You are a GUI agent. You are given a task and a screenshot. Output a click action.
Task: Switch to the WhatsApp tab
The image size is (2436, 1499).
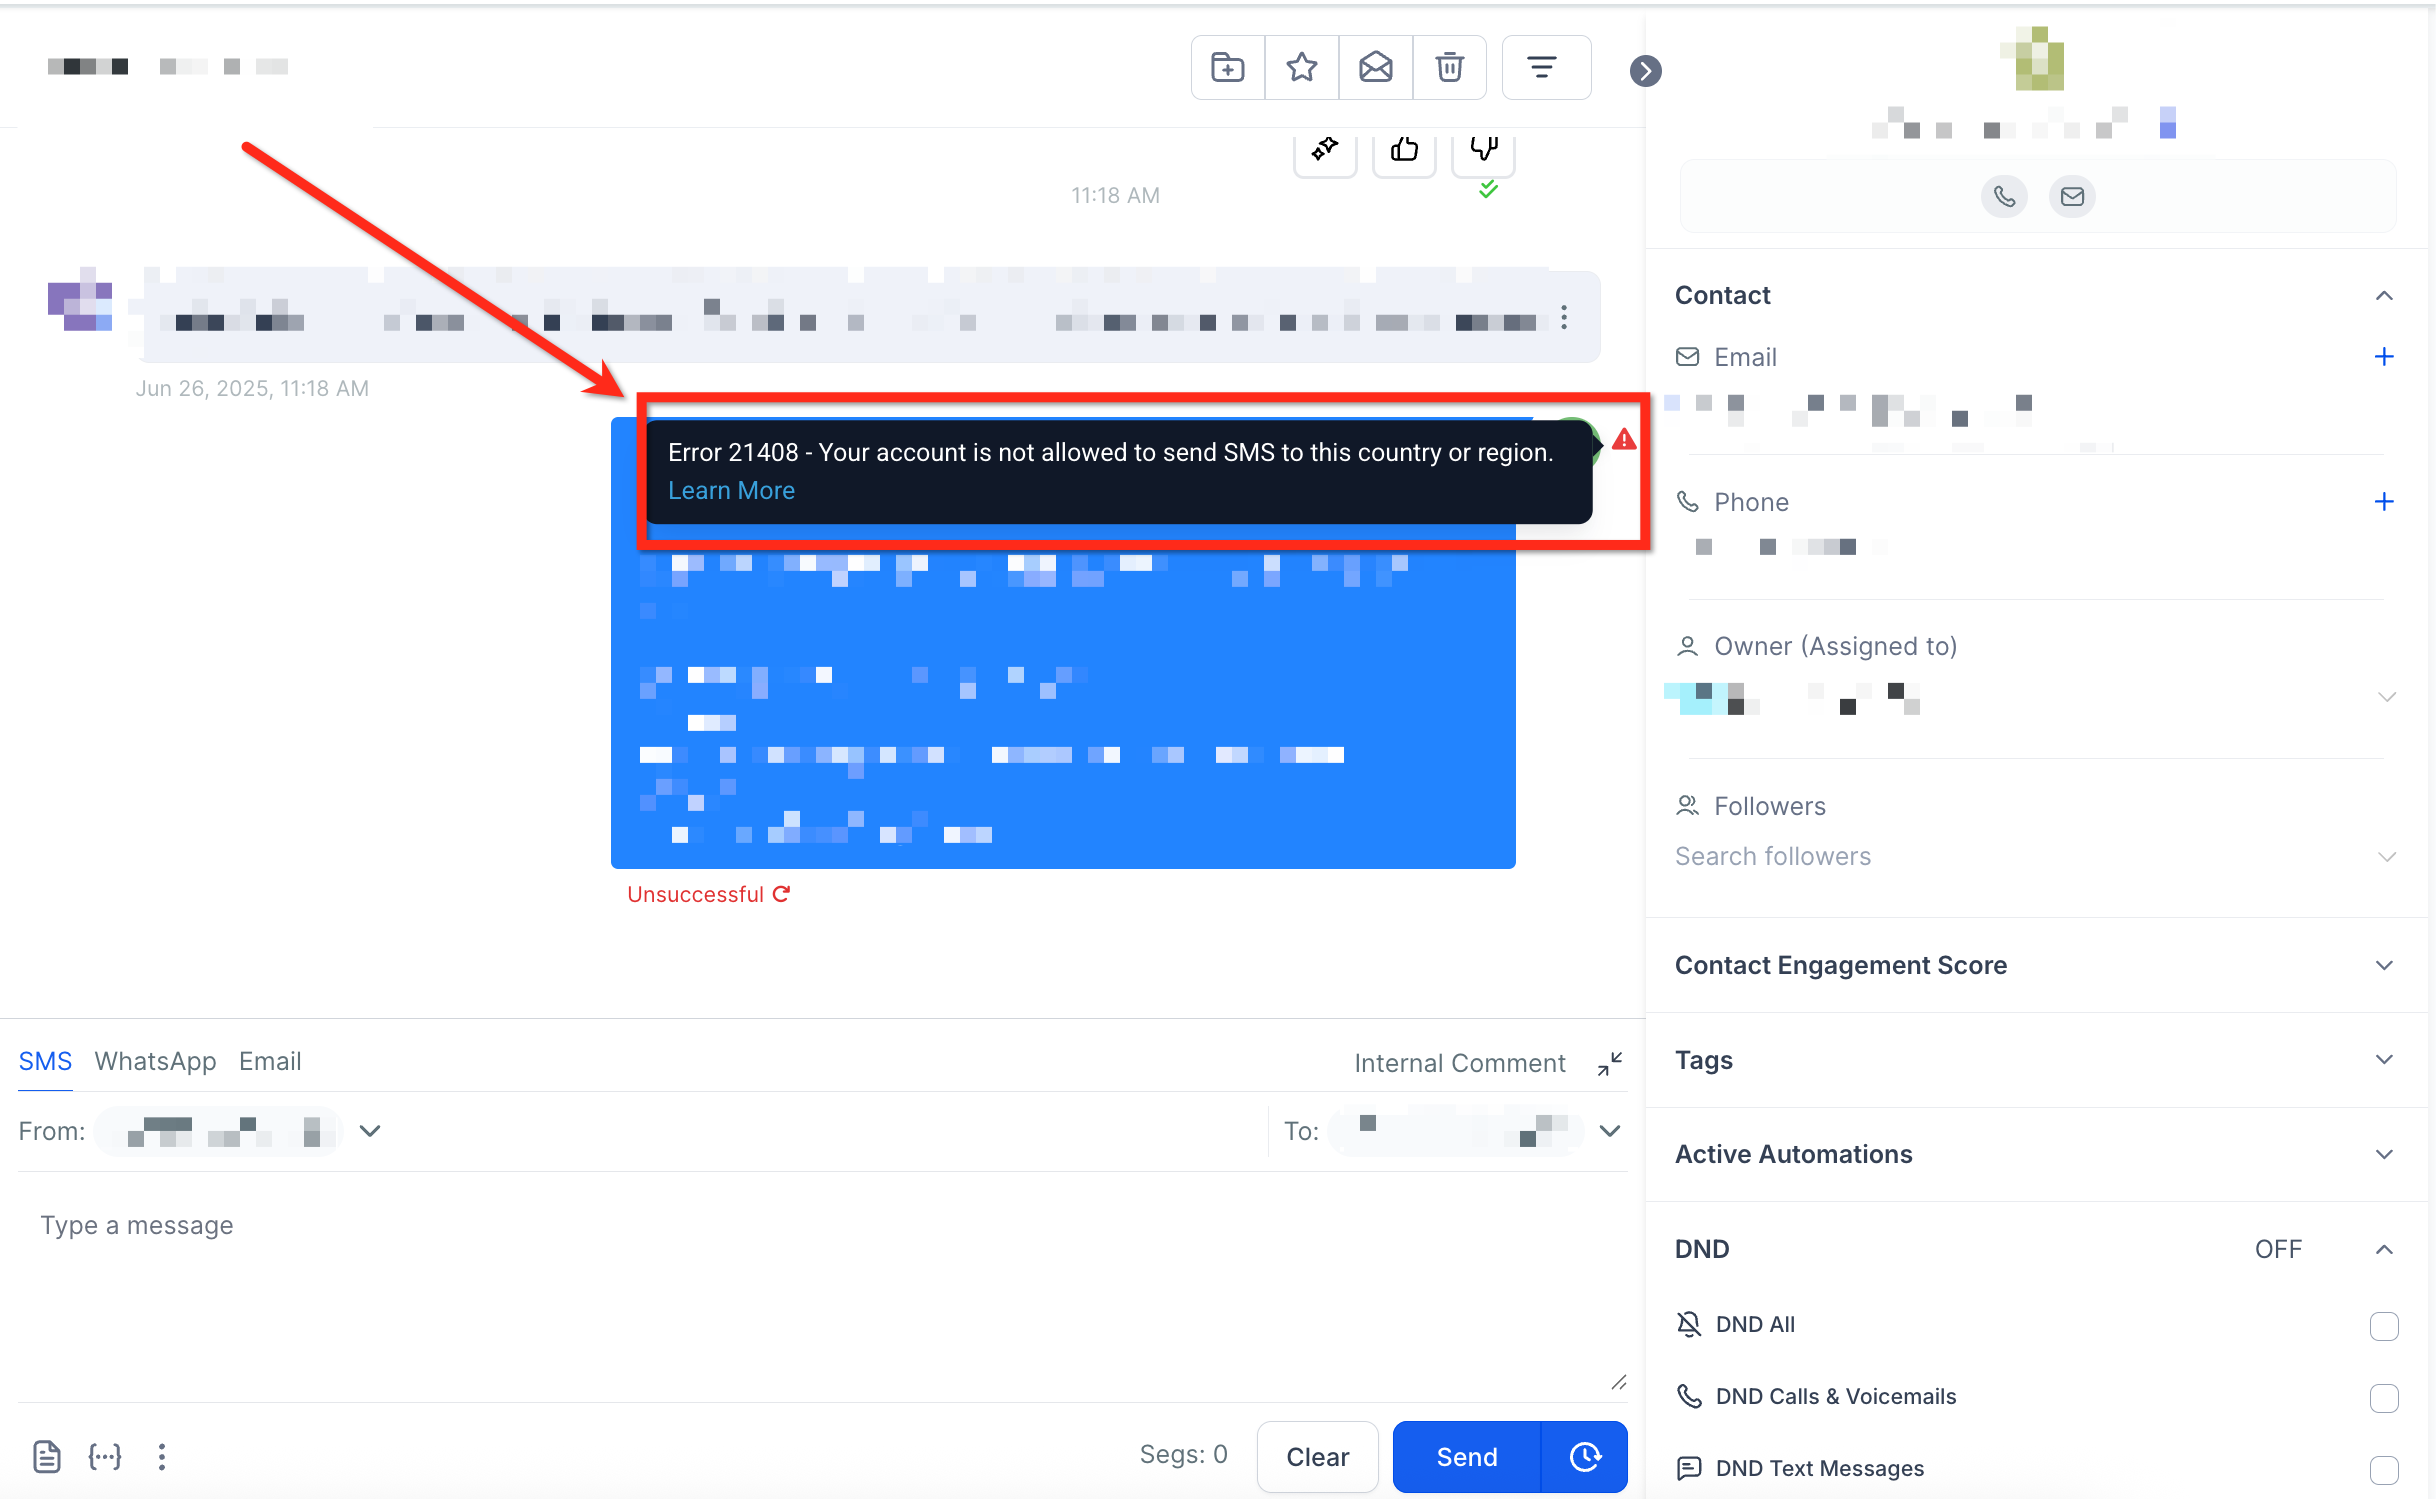(155, 1061)
